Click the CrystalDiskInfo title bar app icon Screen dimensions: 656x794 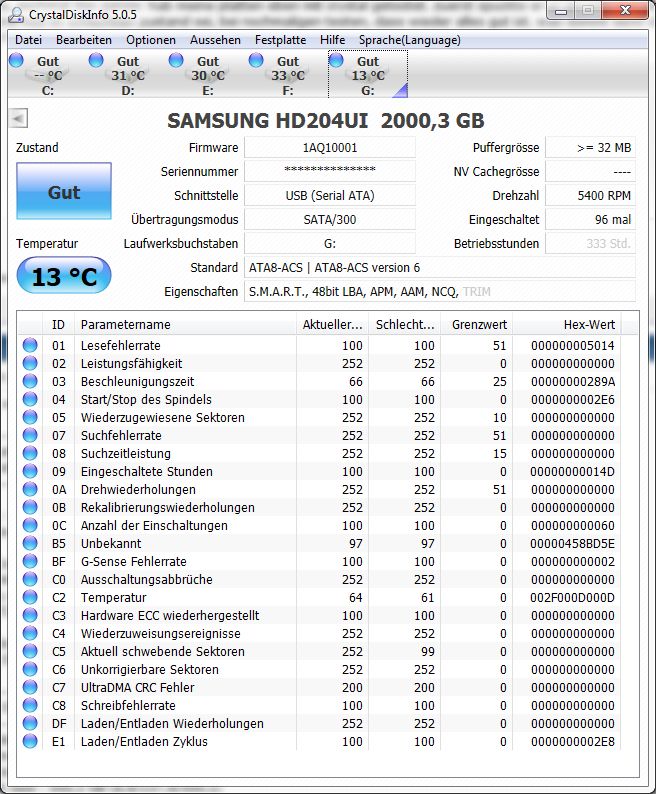pos(16,15)
